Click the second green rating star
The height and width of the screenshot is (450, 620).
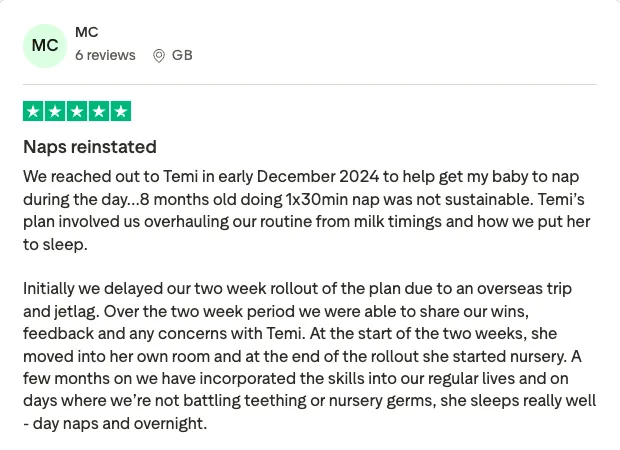[x=55, y=111]
